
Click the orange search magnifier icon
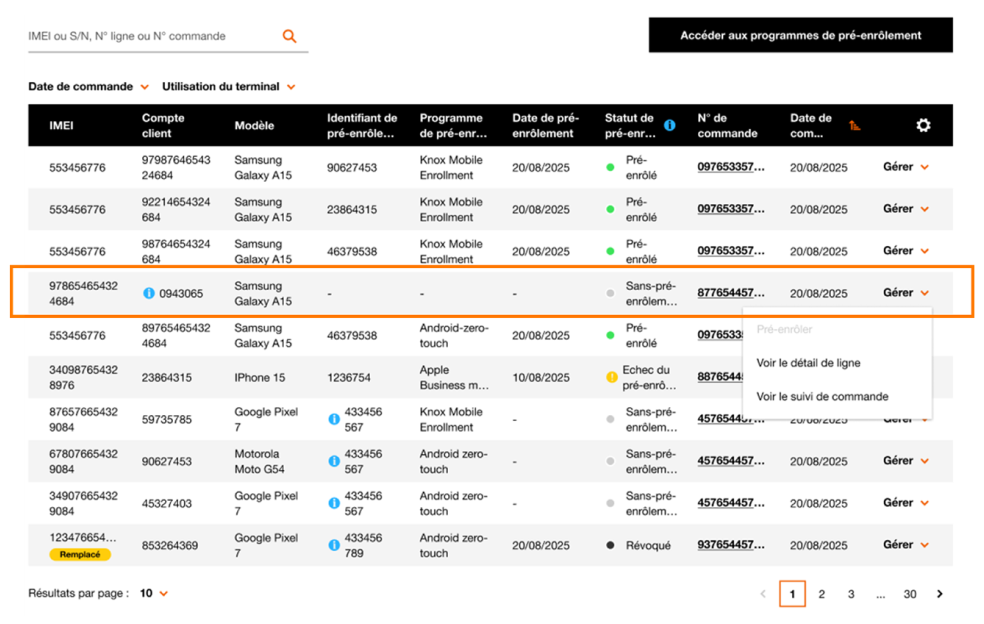click(289, 36)
